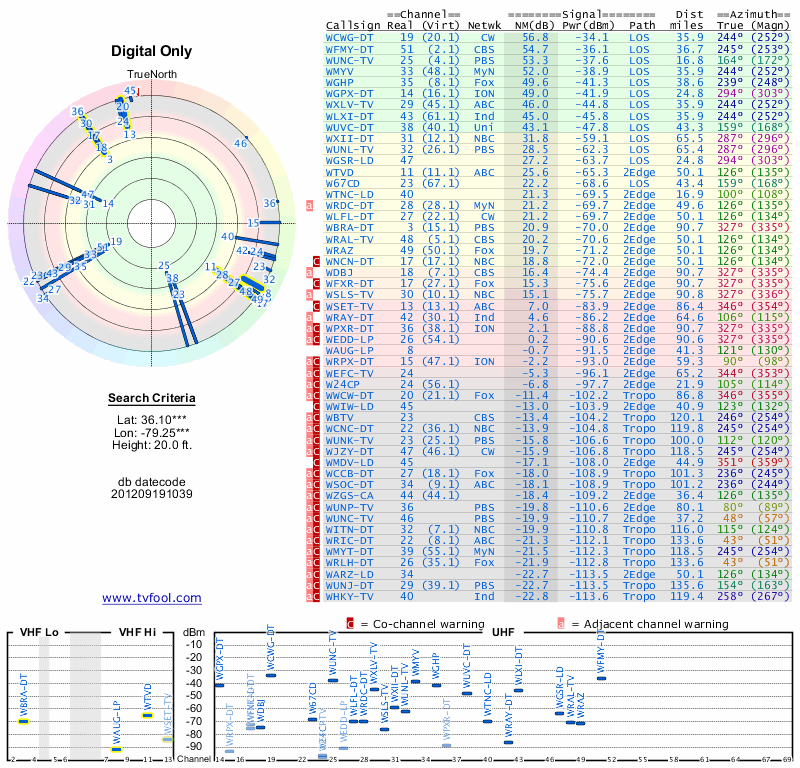Click WUVC-DT callsign in the table
The height and width of the screenshot is (768, 800).
pos(349,128)
